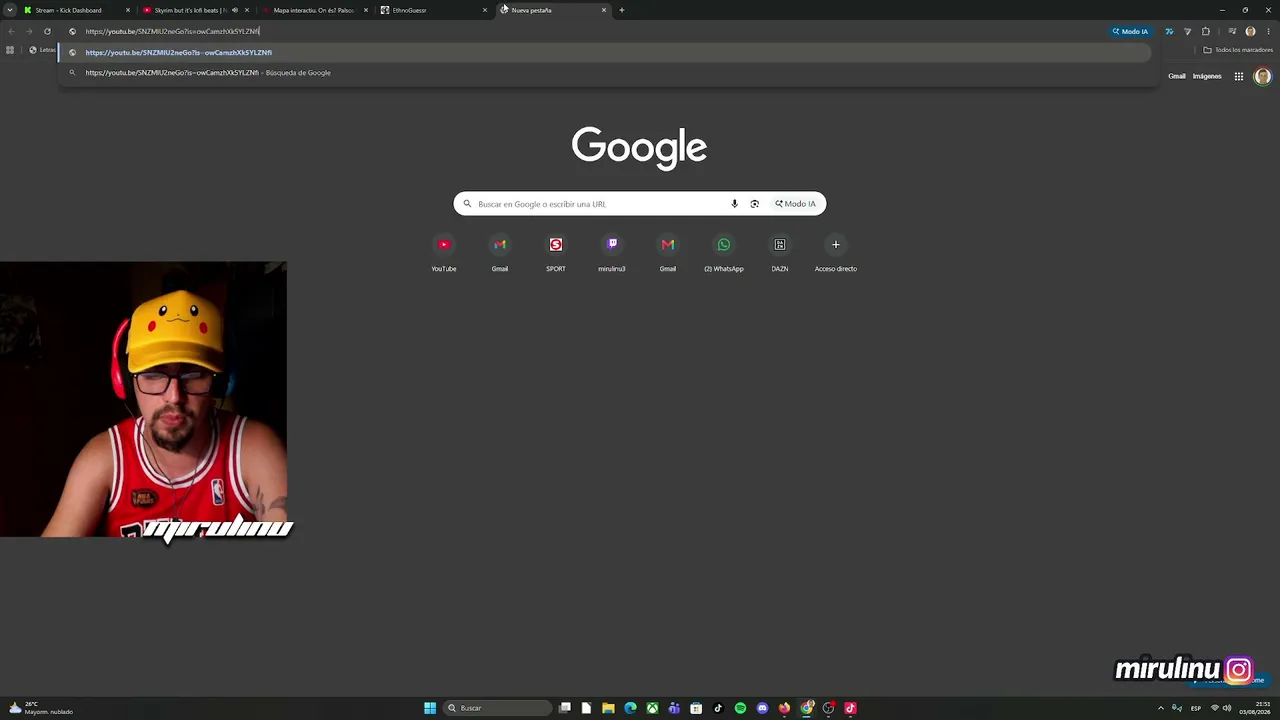Mute audio on the Skyrim tab

click(x=234, y=10)
